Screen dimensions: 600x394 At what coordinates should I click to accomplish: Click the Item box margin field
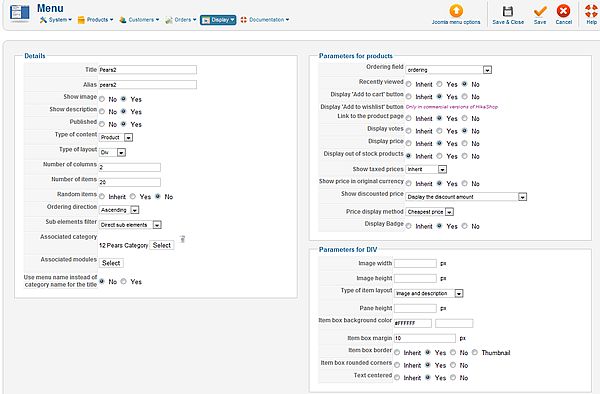425,338
